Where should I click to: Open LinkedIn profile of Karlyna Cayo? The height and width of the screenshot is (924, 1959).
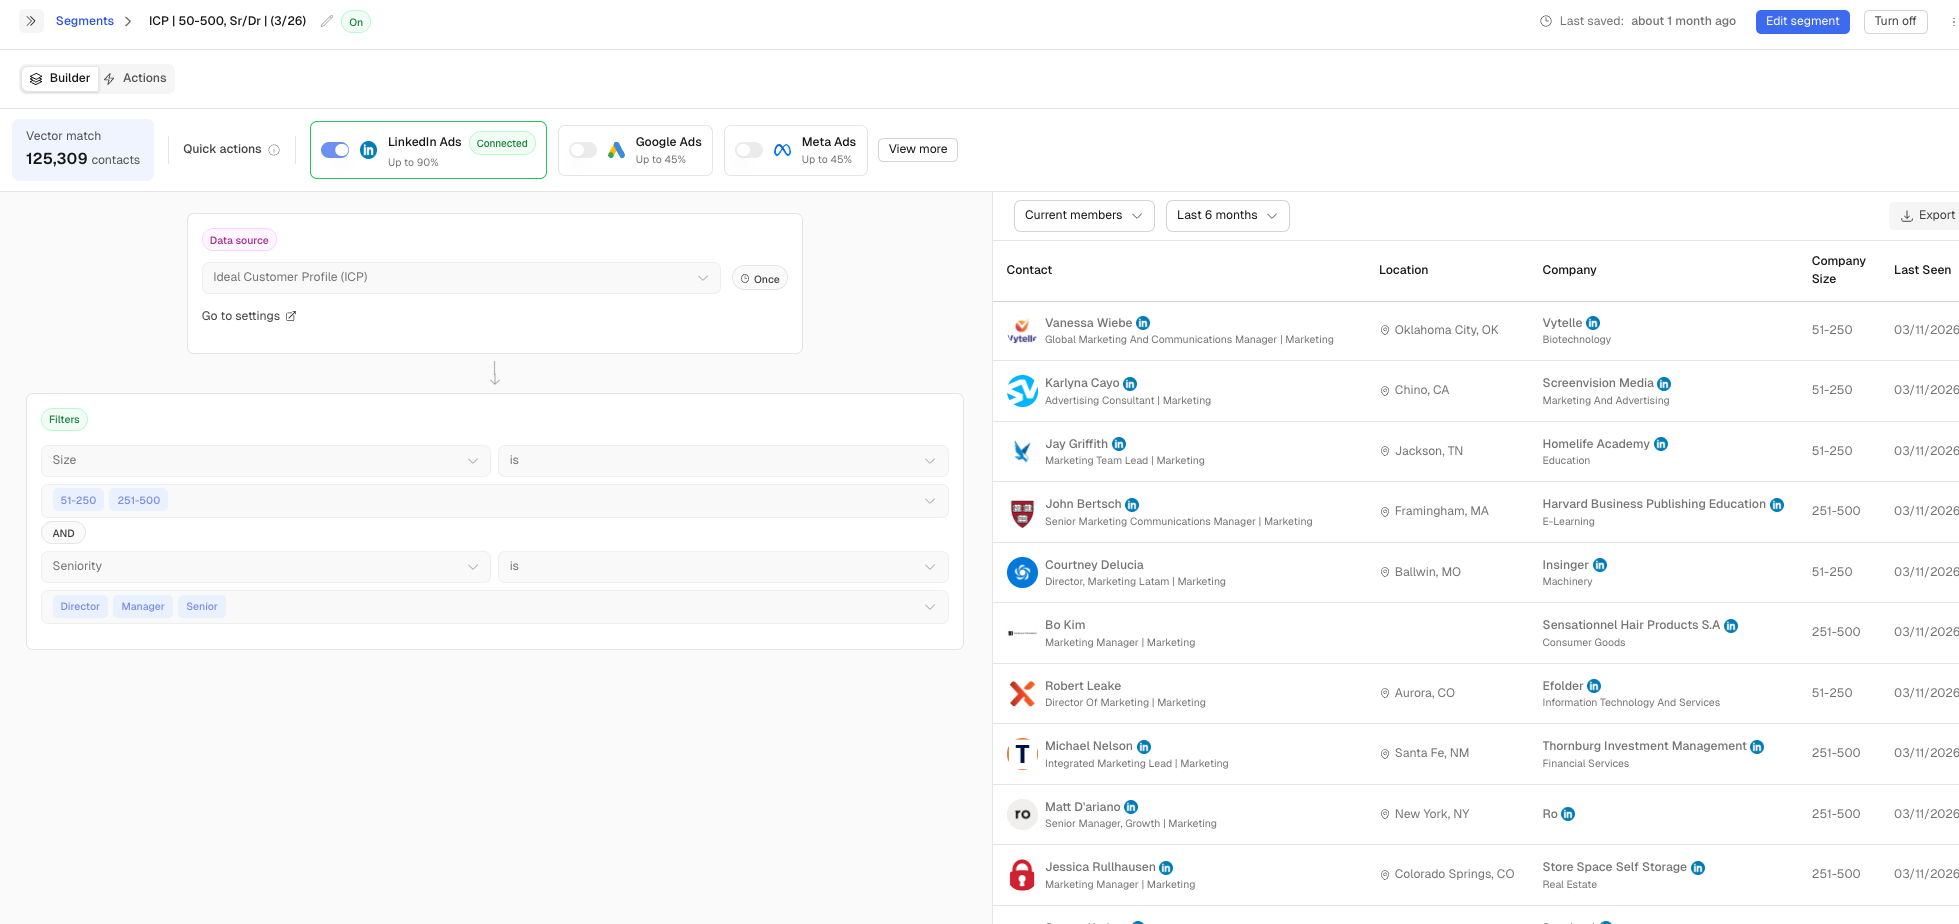(x=1130, y=384)
